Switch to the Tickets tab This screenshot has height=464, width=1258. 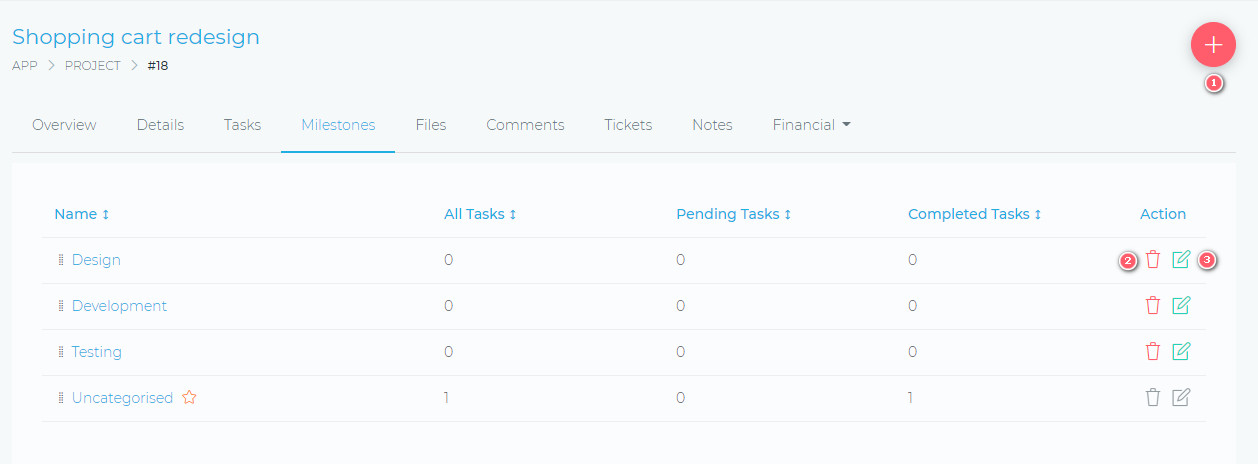(628, 125)
